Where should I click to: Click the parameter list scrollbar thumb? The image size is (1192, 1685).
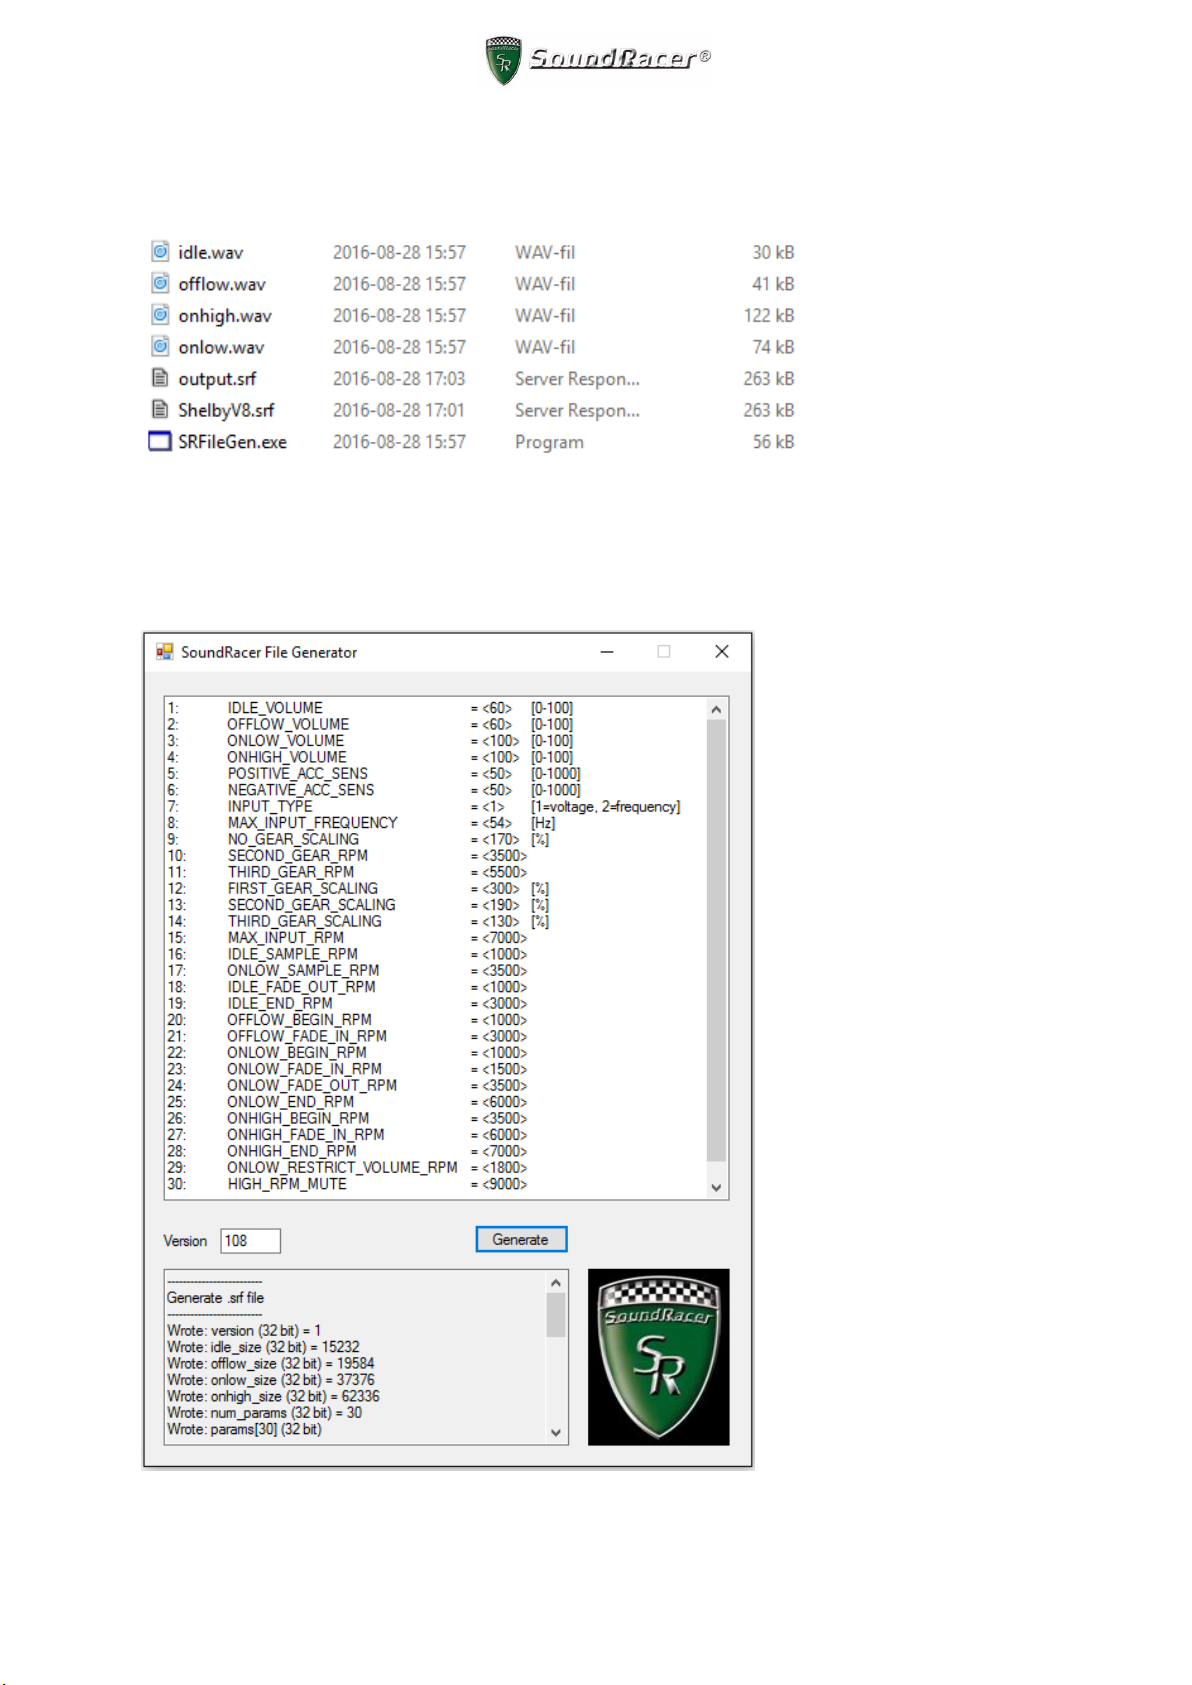pos(716,940)
